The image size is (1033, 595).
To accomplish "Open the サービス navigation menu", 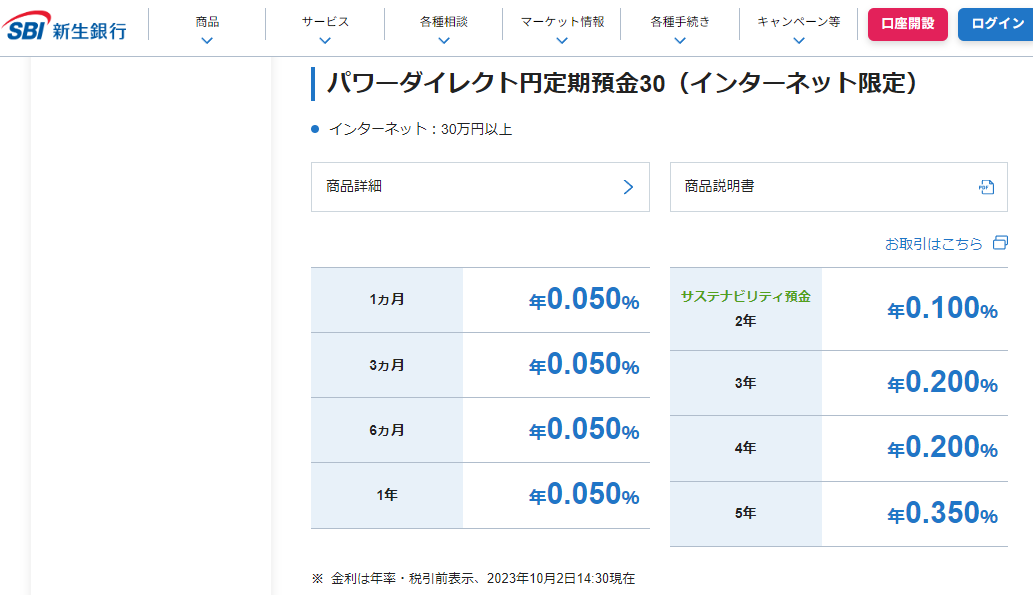I will [x=325, y=22].
